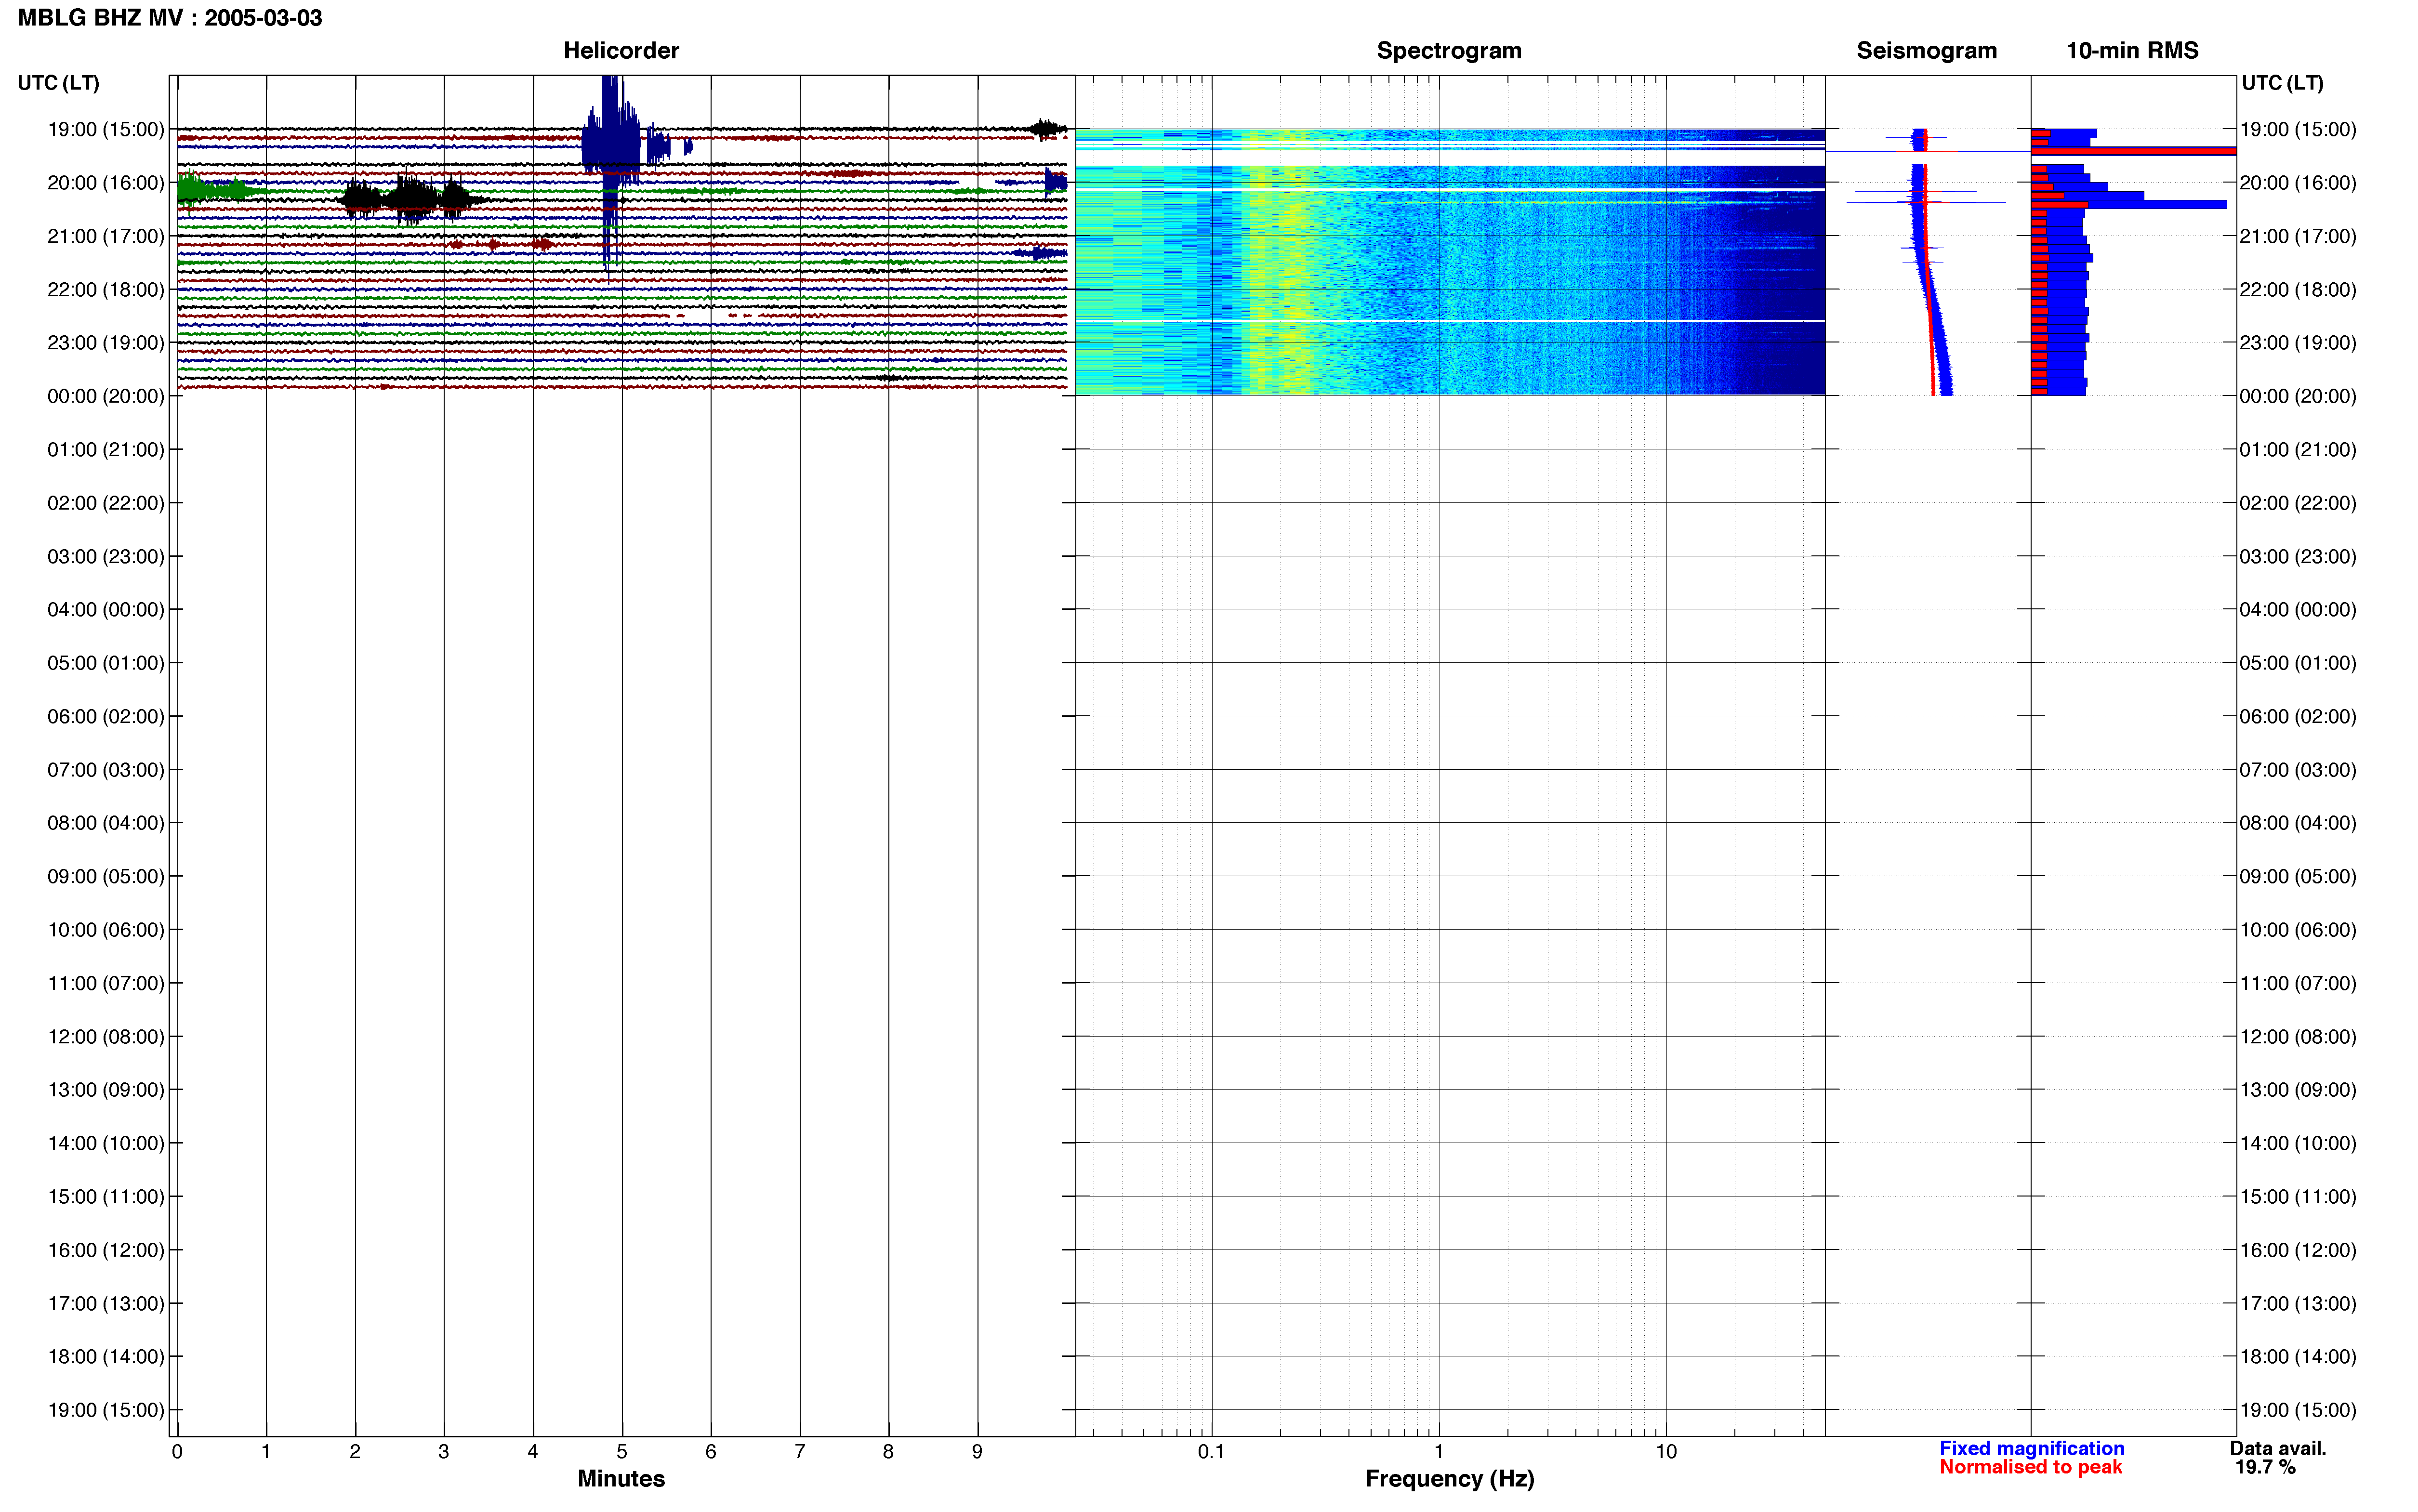This screenshot has height=1512, width=2418.
Task: Click the plot title MBLG BHZ MV : 2005-03-03
Action: click(x=170, y=18)
